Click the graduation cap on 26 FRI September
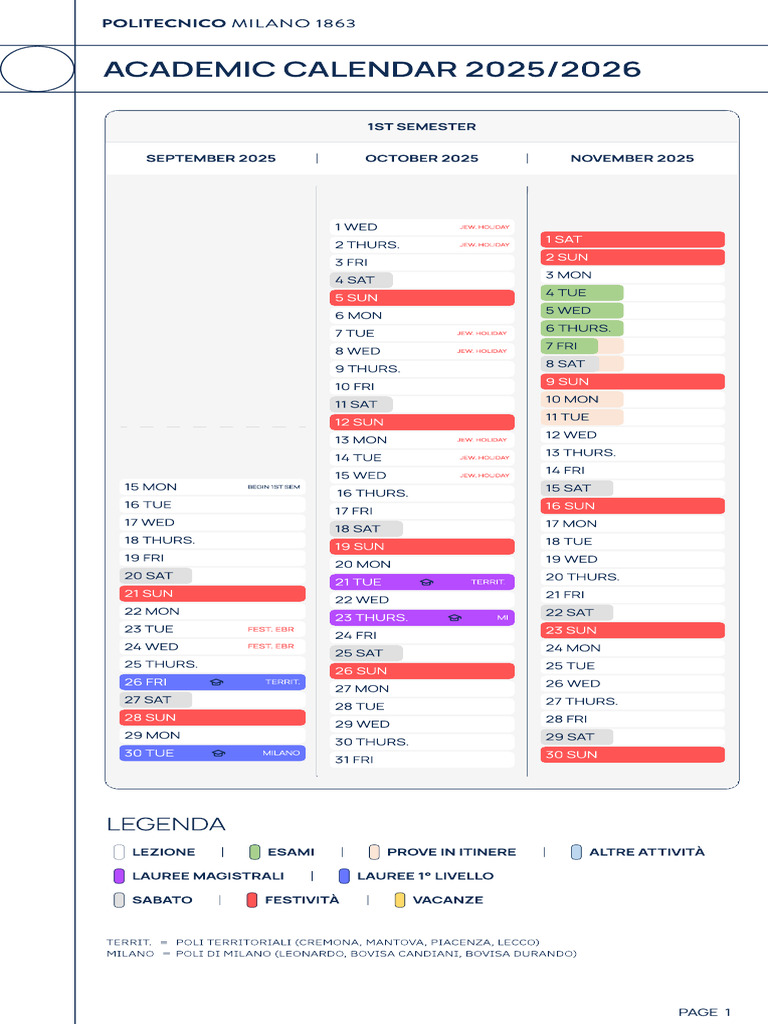Viewport: 768px width, 1024px height. [217, 682]
